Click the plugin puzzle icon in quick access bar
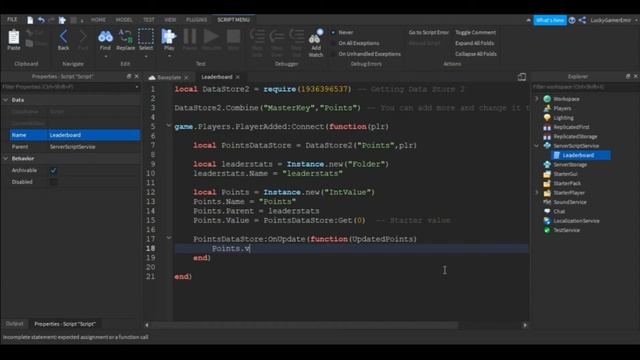 click(62, 20)
